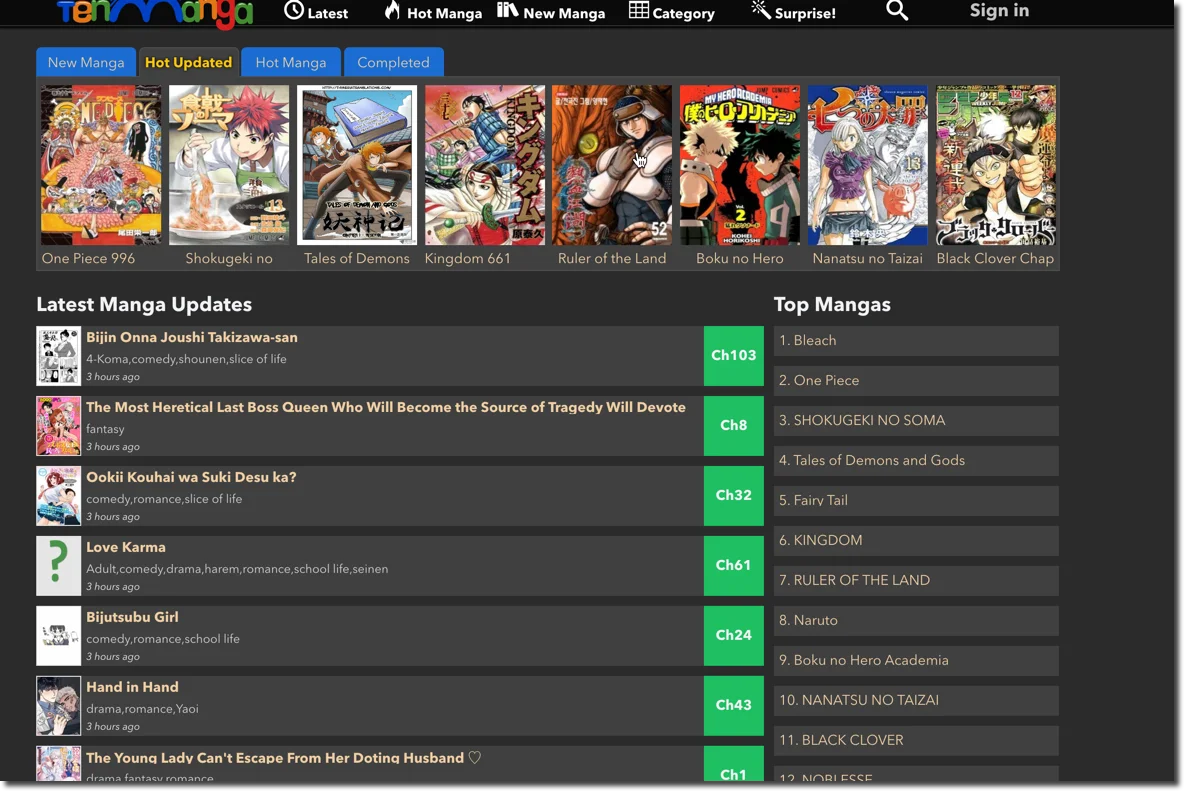The image size is (1184, 791).
Task: Open the Boku no Hero cover
Action: pyautogui.click(x=740, y=165)
